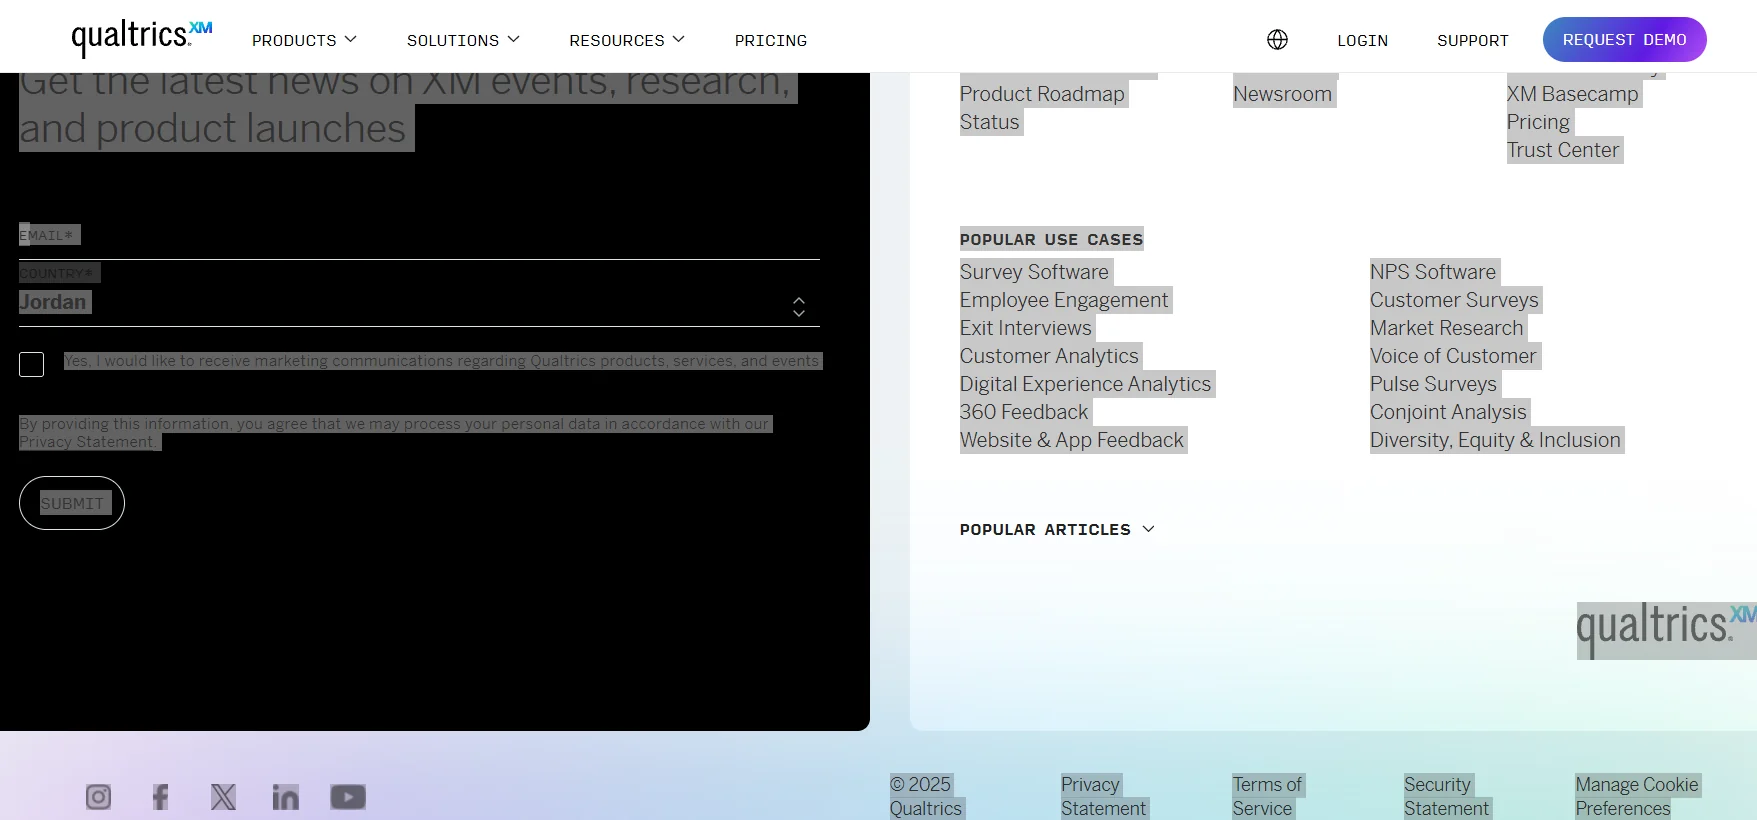Click the Login link
1757x820 pixels.
pyautogui.click(x=1363, y=40)
